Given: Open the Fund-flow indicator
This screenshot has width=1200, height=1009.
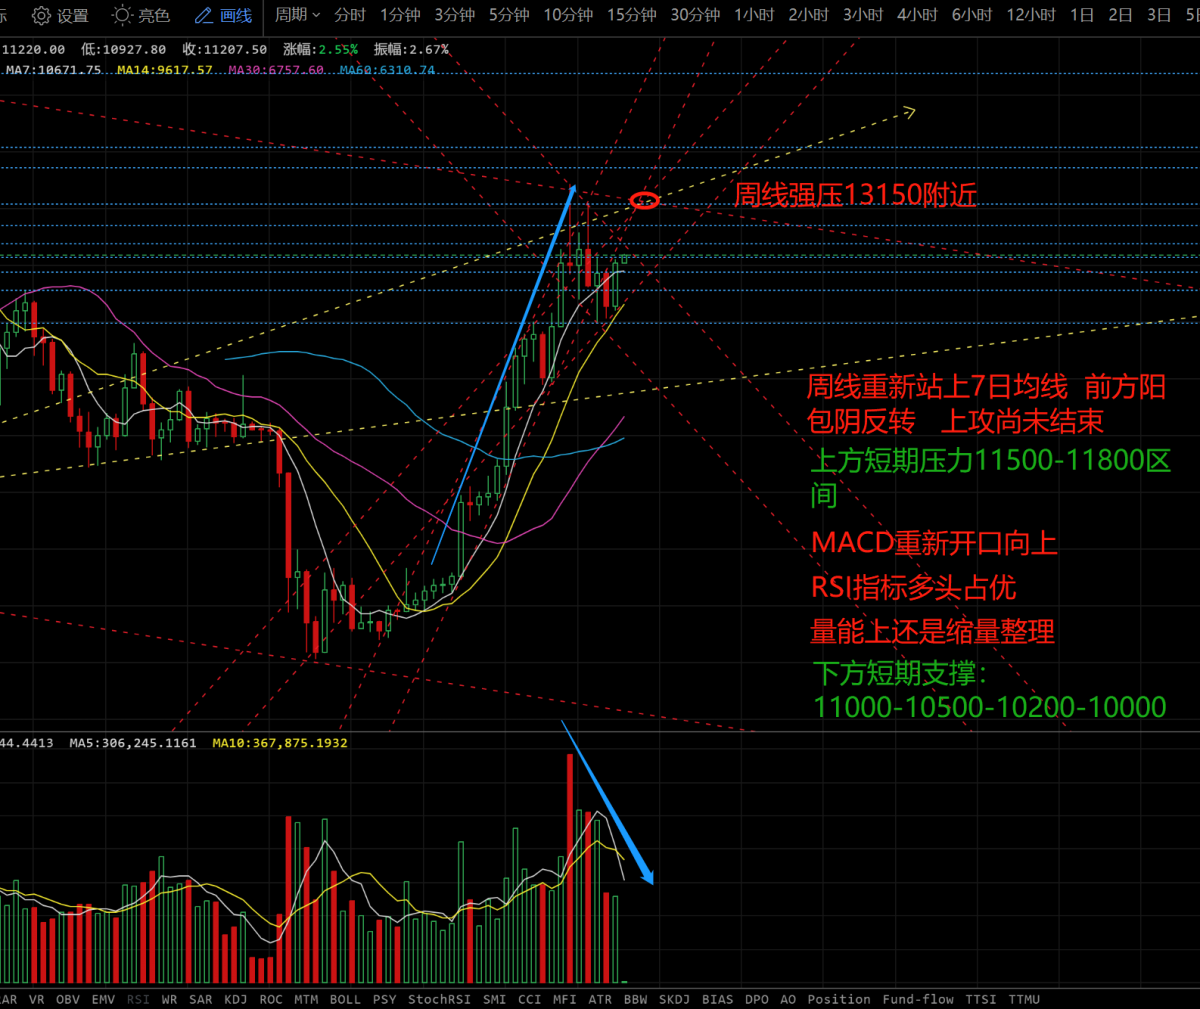Looking at the screenshot, I should click(x=918, y=999).
